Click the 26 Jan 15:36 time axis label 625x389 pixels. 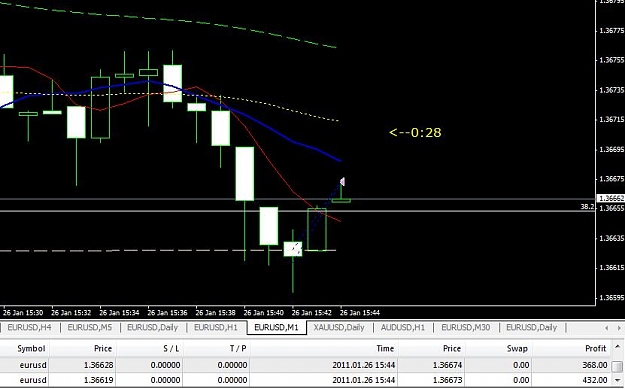click(x=167, y=313)
